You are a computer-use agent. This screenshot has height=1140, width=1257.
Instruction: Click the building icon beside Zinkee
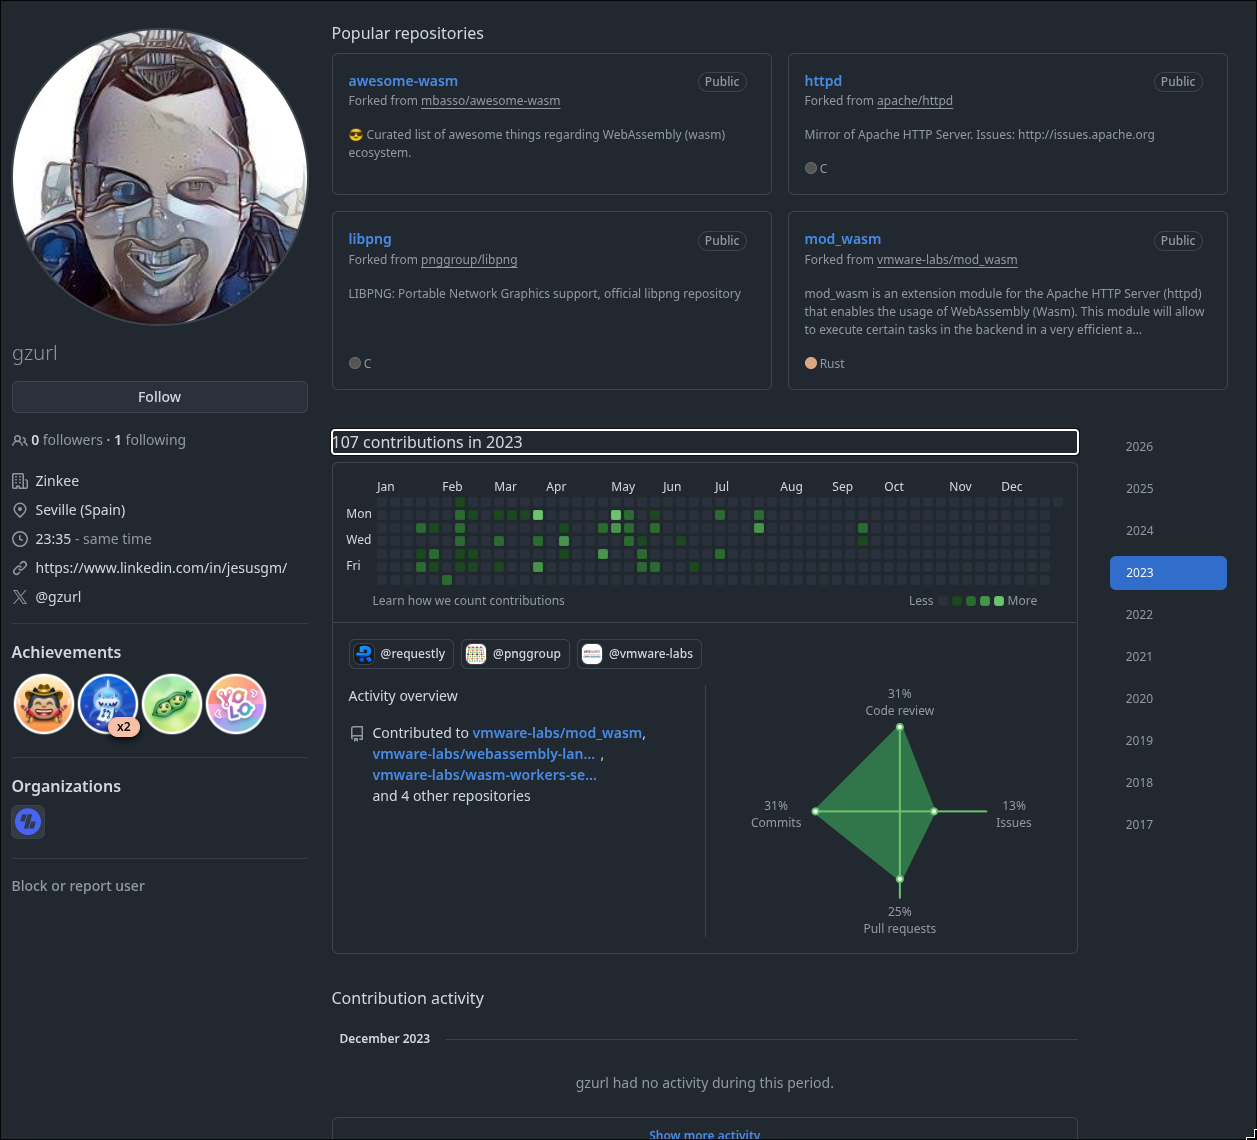19,481
